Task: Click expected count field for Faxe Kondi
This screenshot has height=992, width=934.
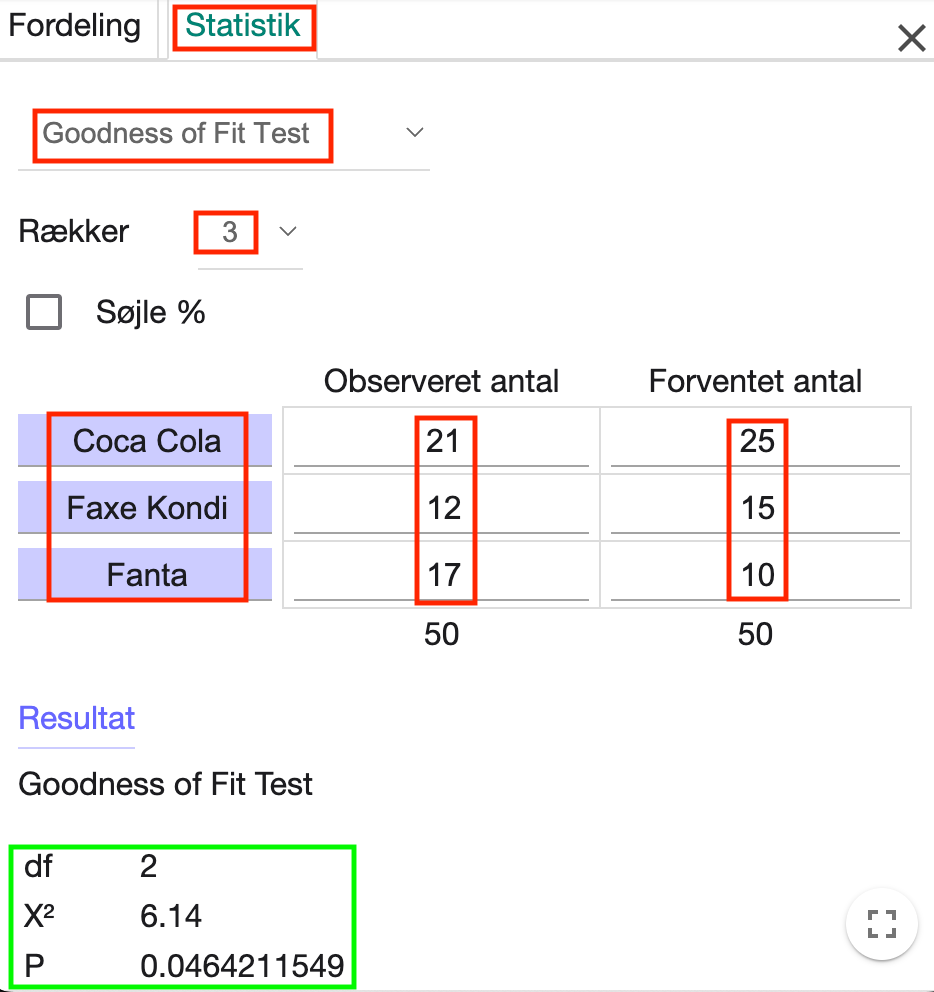Action: 756,508
